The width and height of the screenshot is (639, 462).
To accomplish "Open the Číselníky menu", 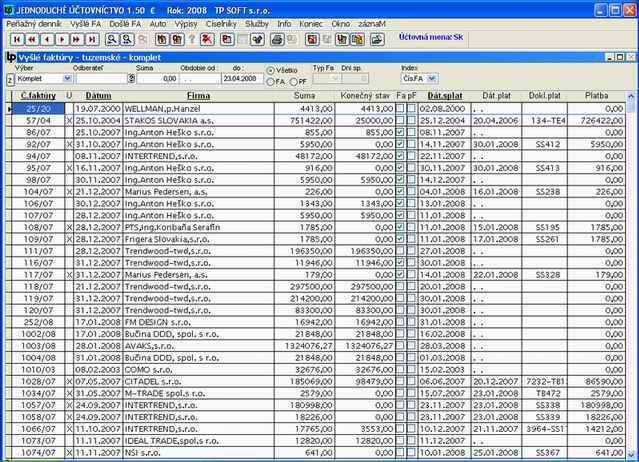I will click(x=221, y=24).
